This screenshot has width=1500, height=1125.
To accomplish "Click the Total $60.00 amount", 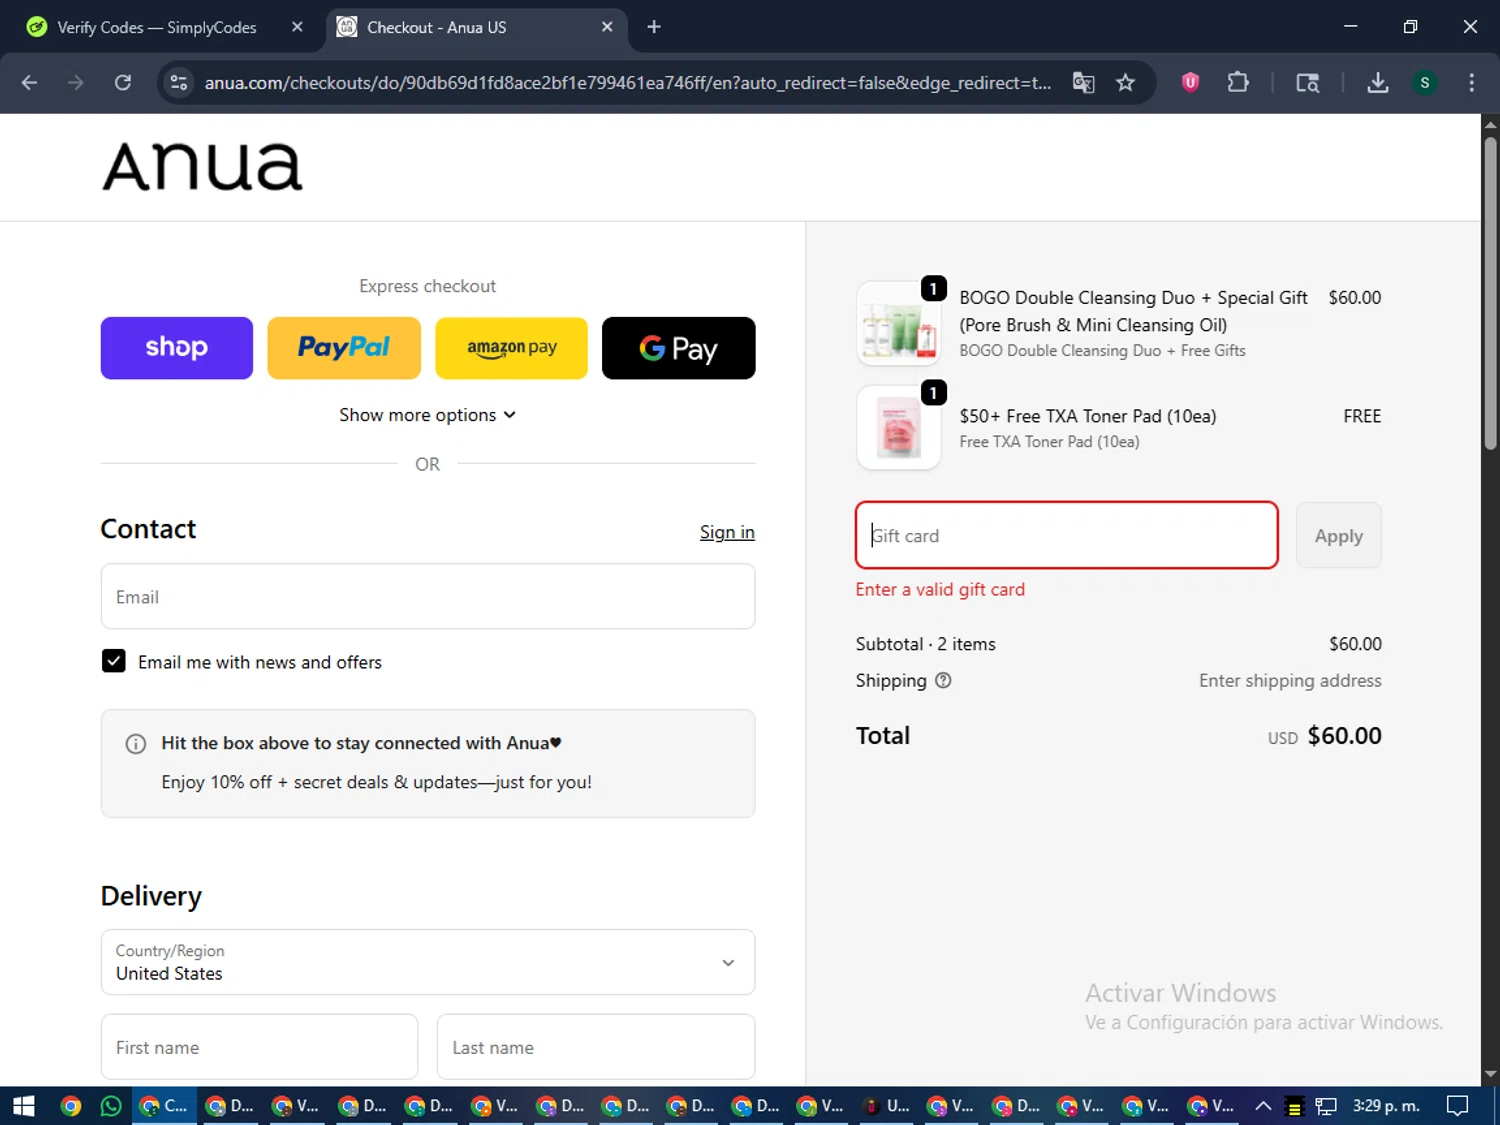I will 1344,736.
